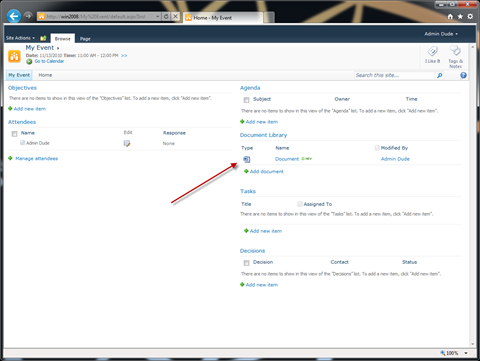Open the Tasks heading link
This screenshot has height=361, width=480.
click(248, 191)
